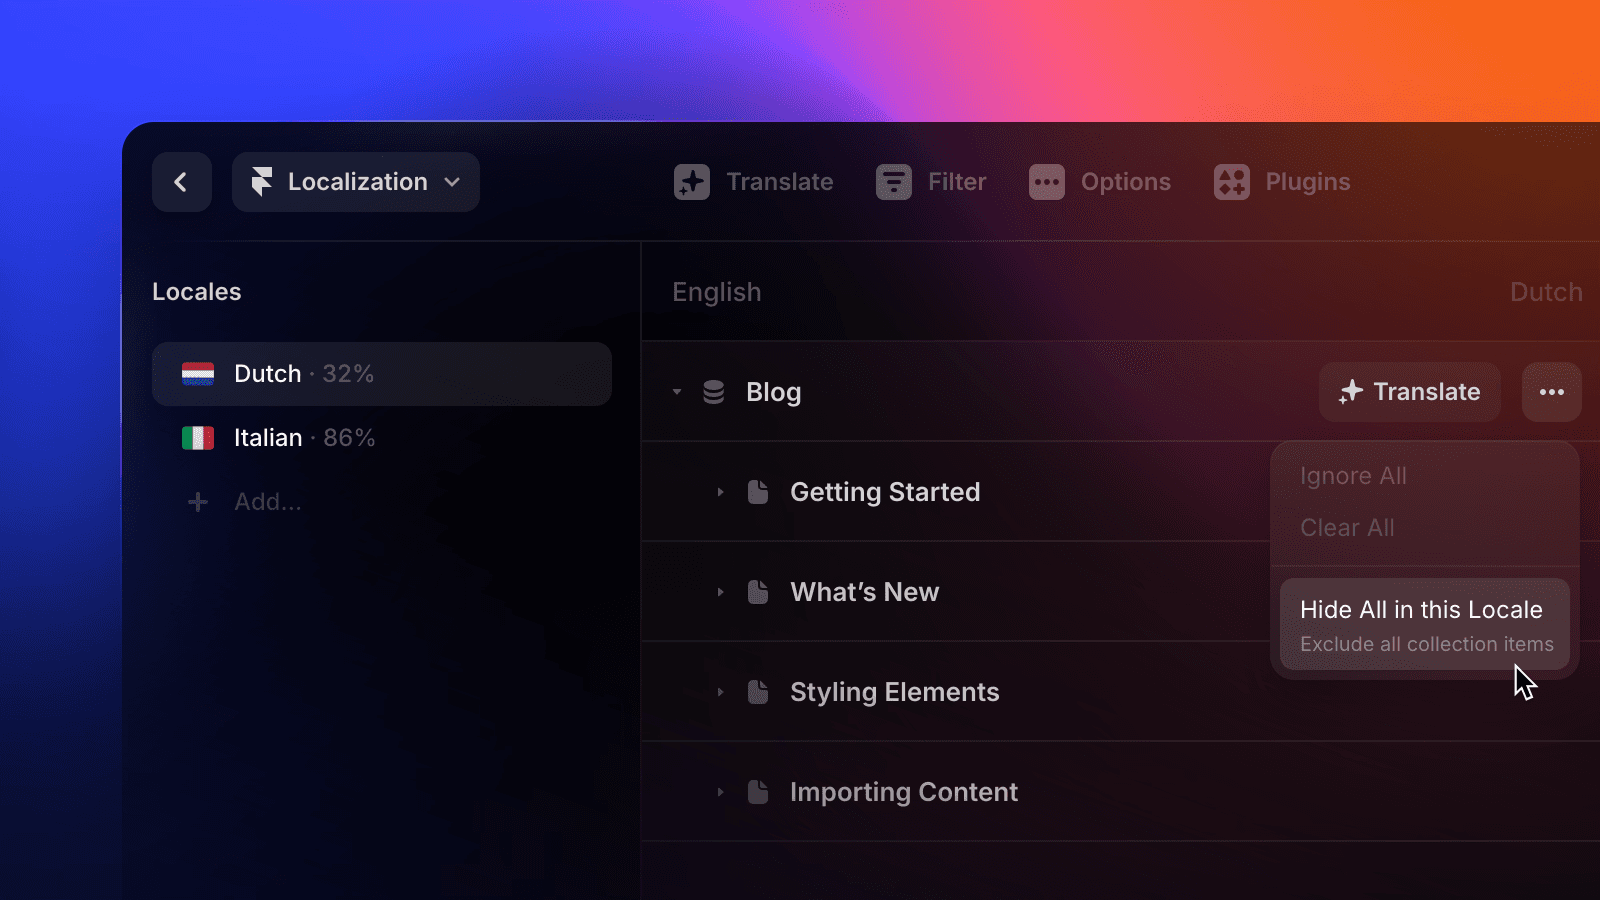Open the Filter icon in toolbar

[894, 182]
